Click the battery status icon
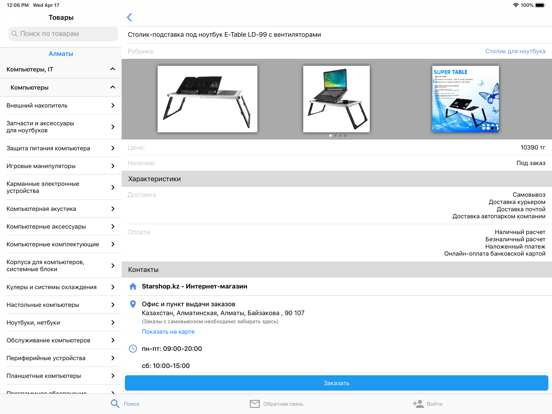Viewport: 552px width, 414px height. click(540, 5)
